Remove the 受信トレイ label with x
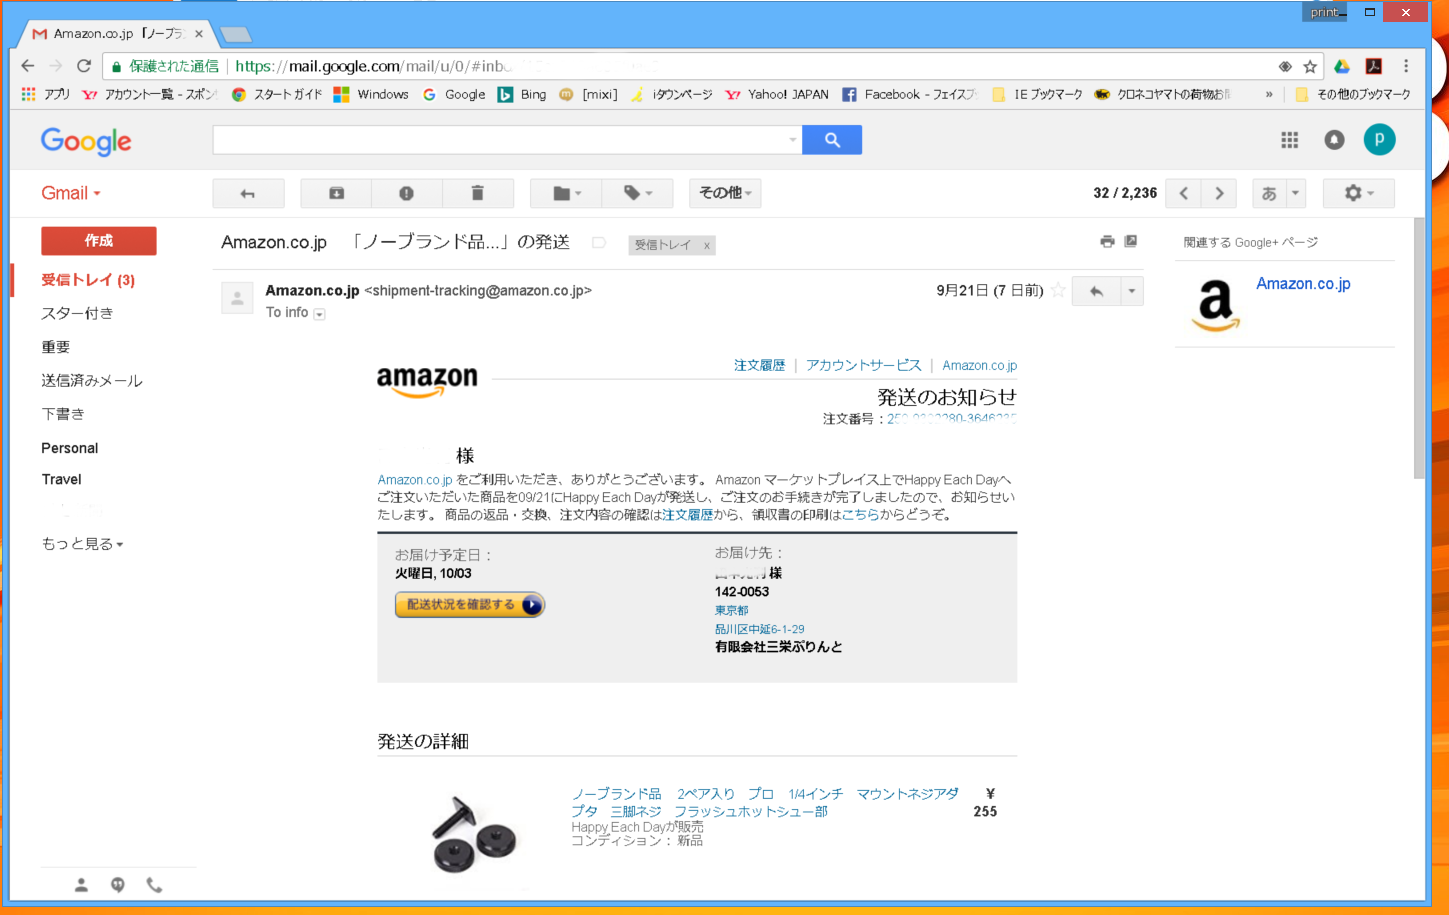The height and width of the screenshot is (915, 1449). pyautogui.click(x=706, y=245)
